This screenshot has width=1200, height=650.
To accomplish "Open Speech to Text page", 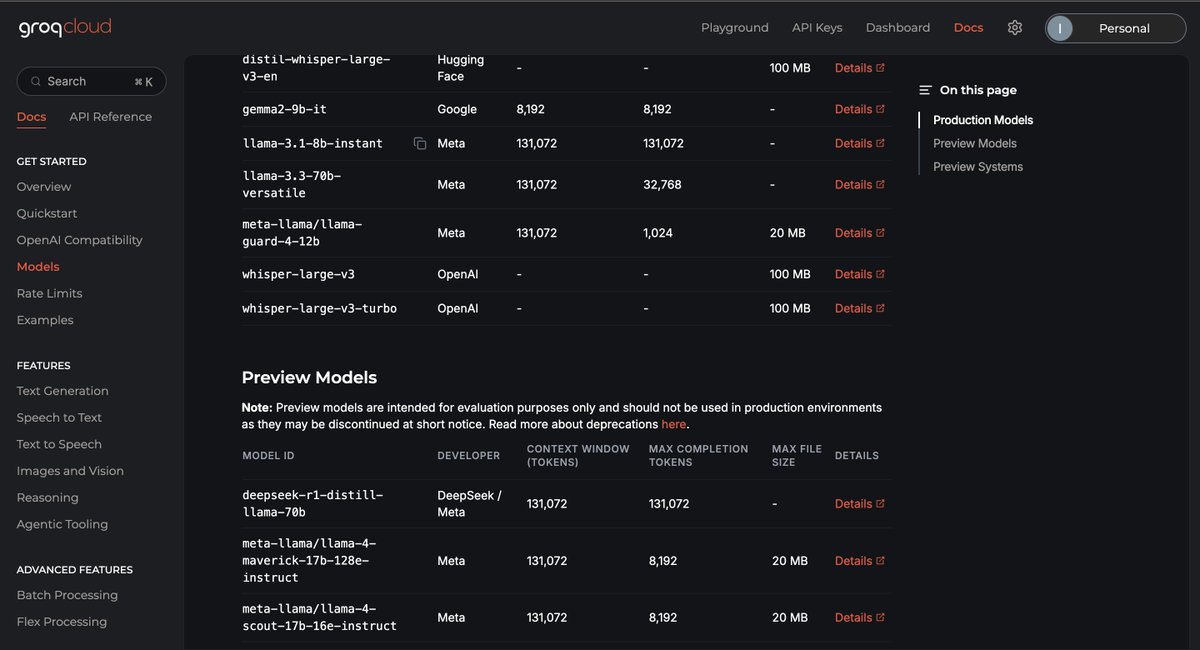I will tap(60, 418).
